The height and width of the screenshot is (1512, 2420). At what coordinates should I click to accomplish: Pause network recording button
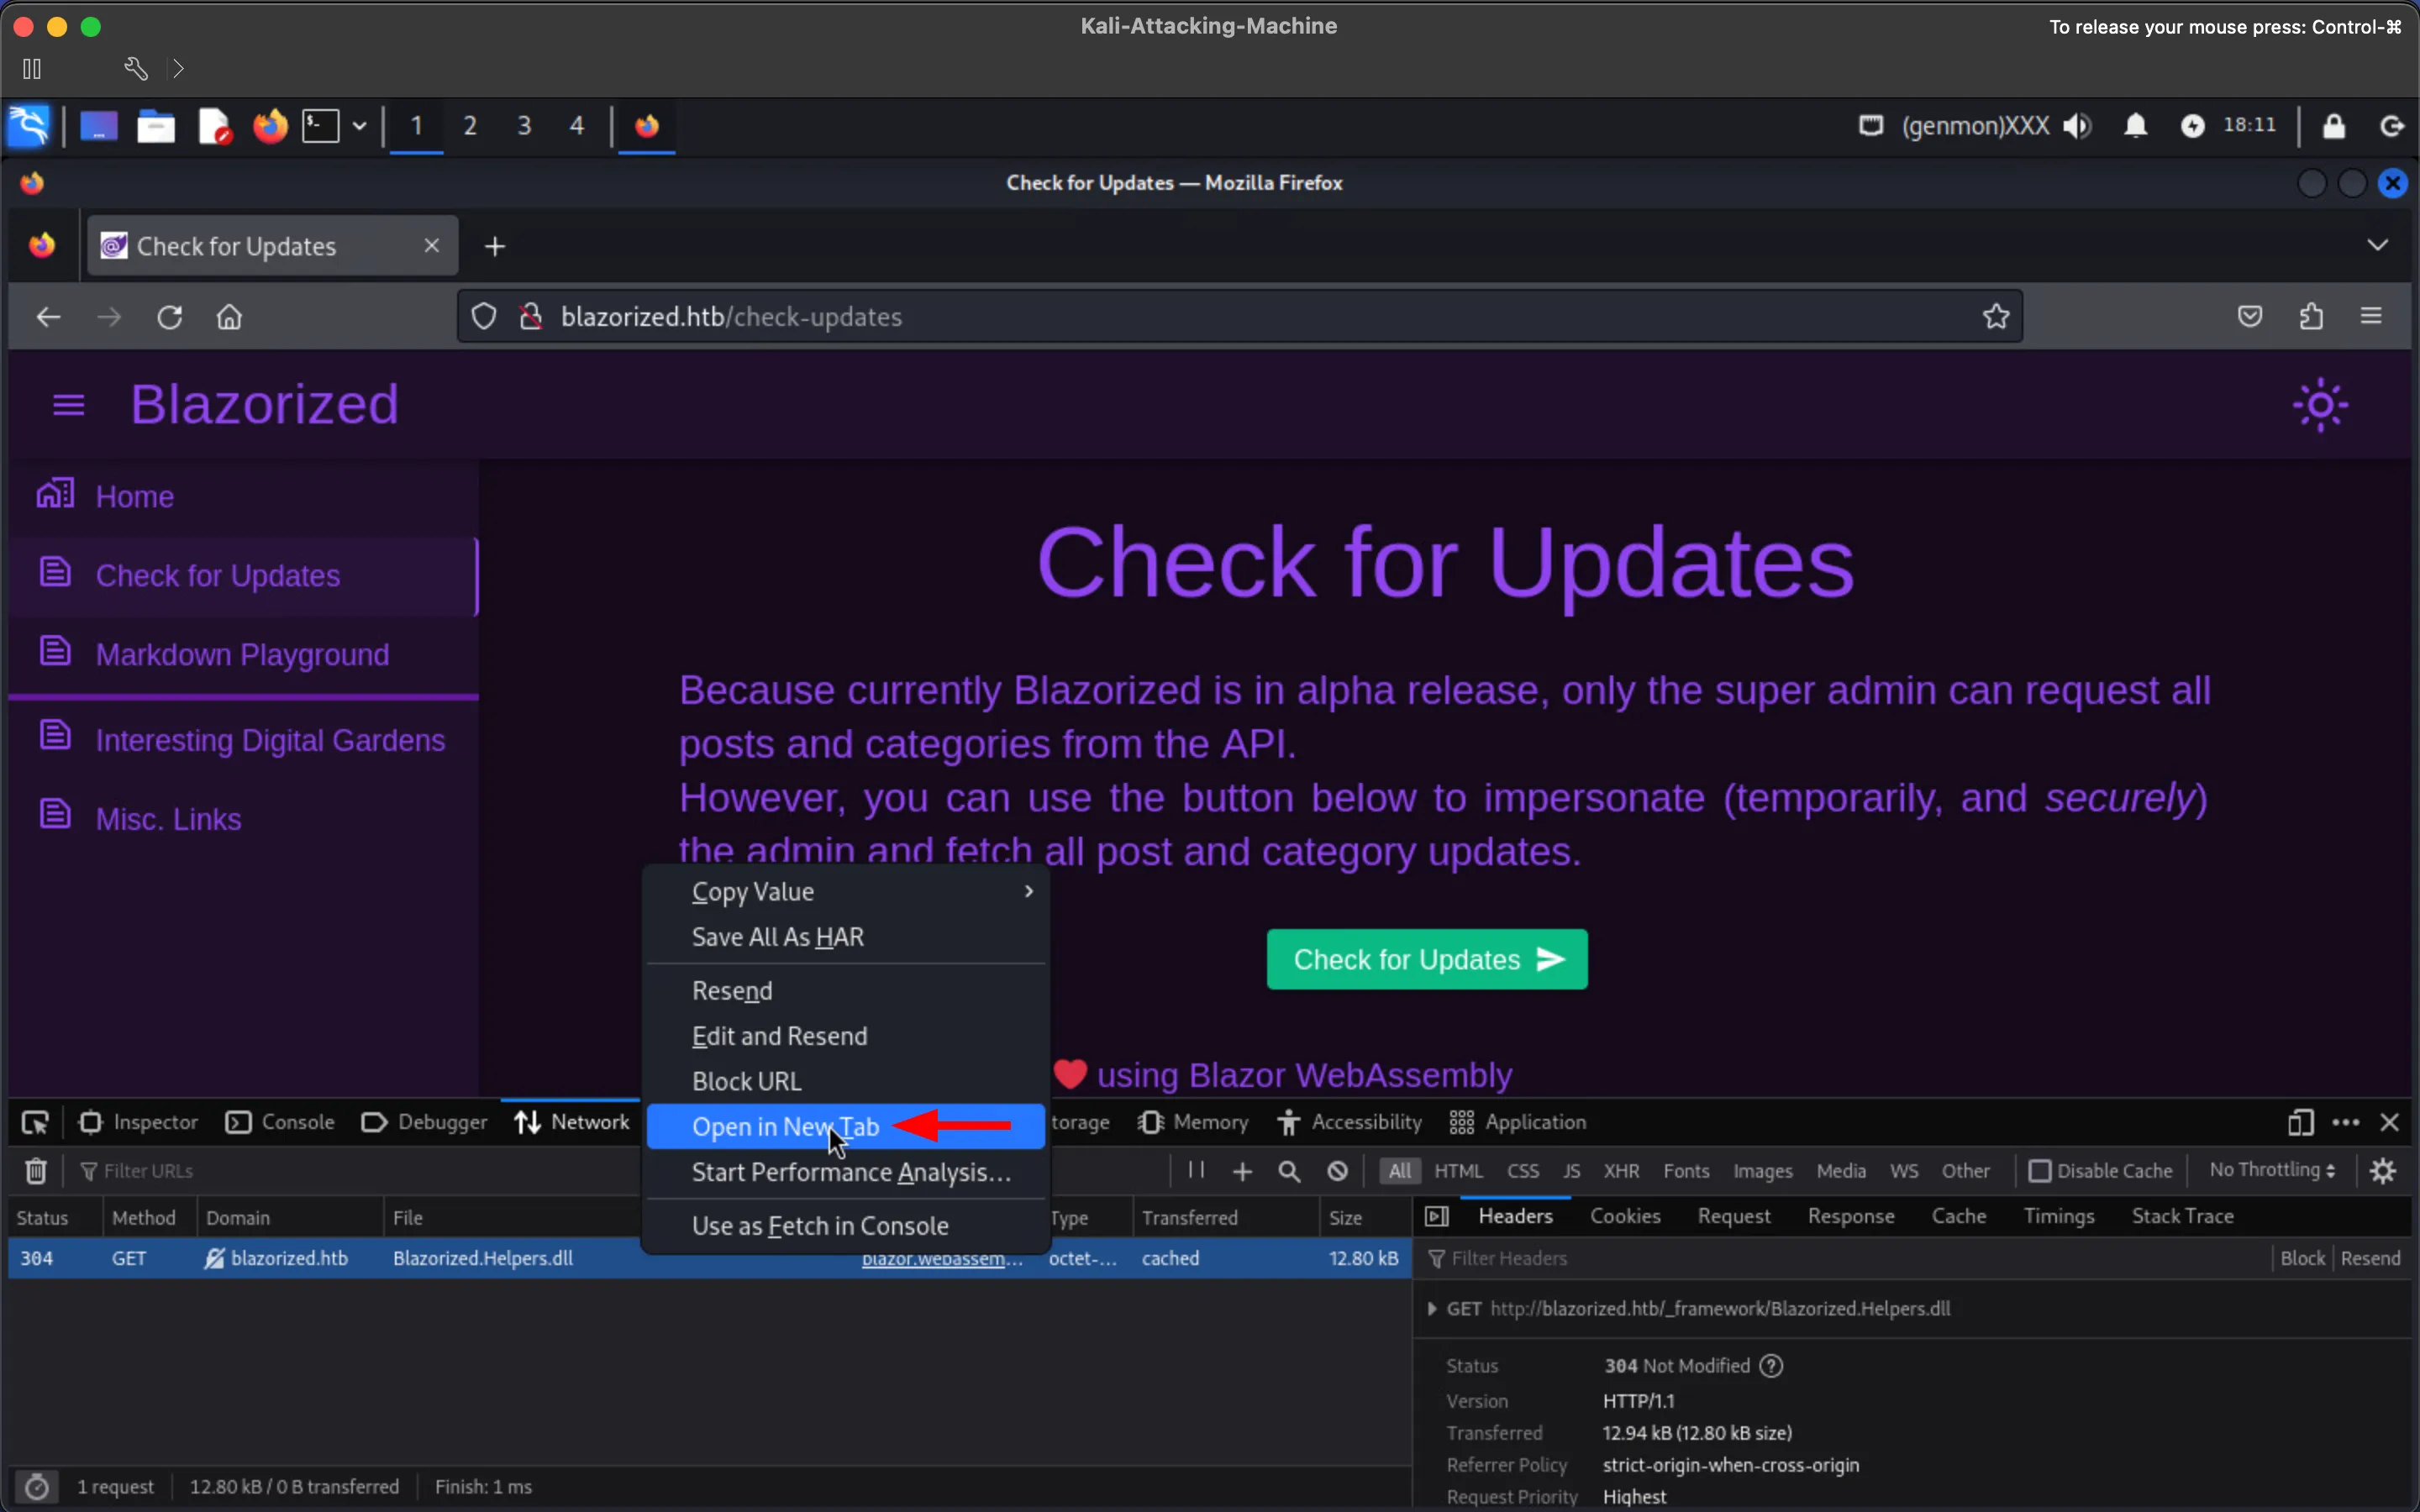1195,1170
